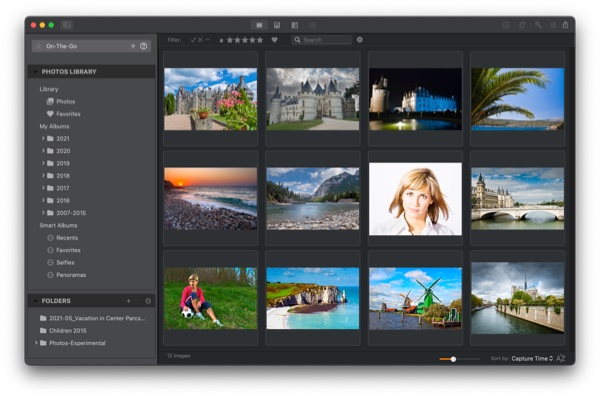Screen dimensions: 600x398
Task: Select the green windmill thumbnail
Action: pos(415,298)
